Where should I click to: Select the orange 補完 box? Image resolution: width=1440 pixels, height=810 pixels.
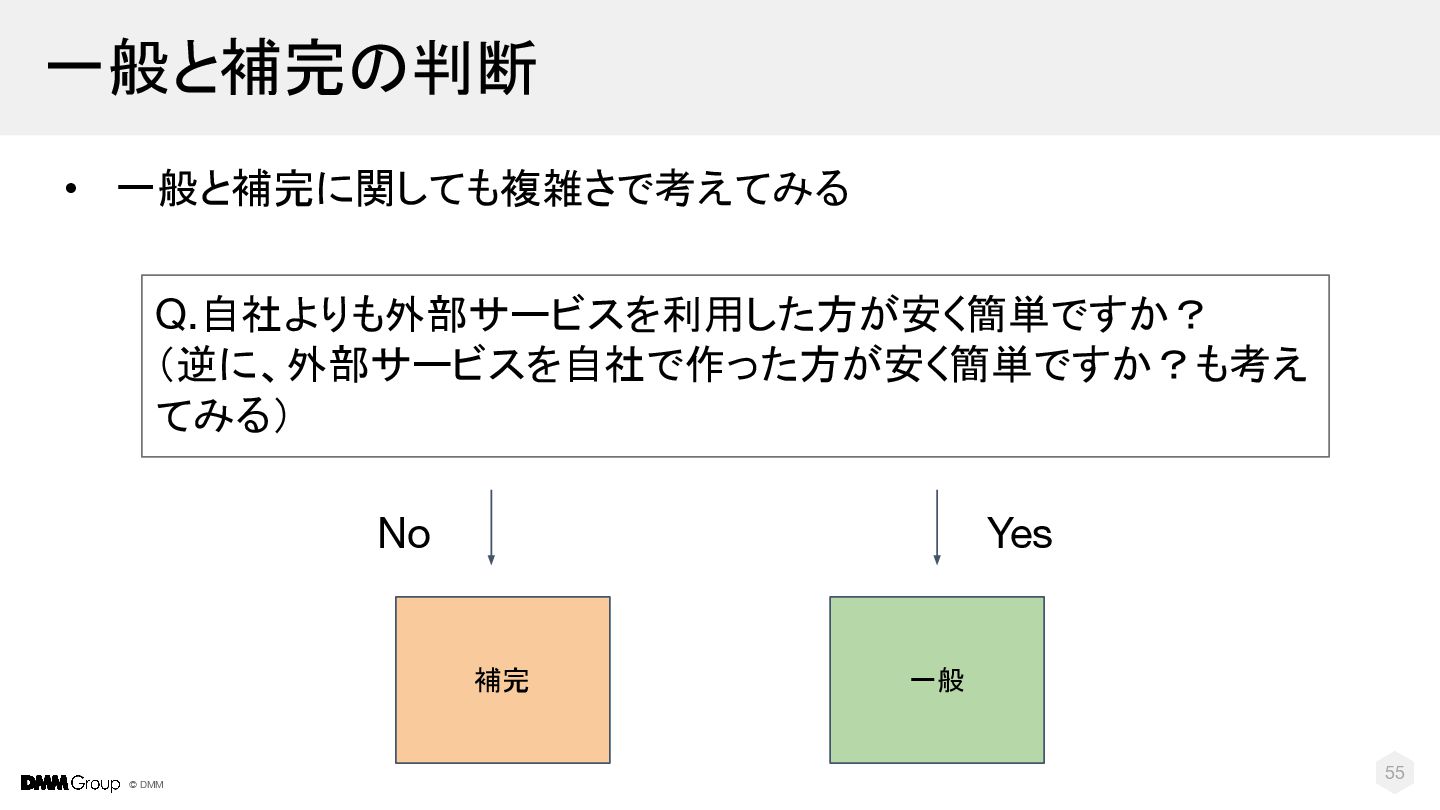click(x=503, y=680)
